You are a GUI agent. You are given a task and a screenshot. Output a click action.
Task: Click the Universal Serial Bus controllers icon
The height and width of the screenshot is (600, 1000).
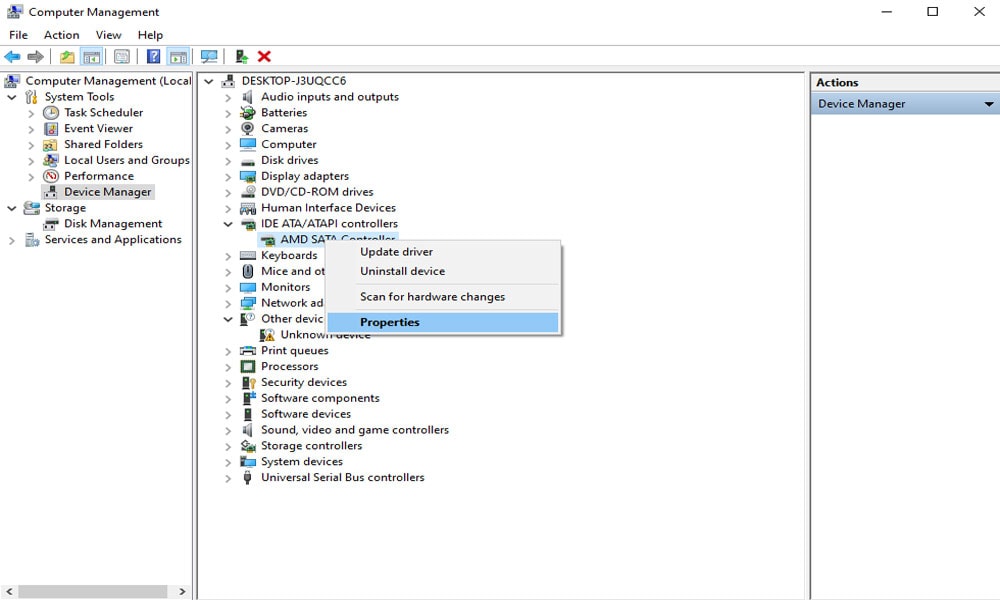[247, 478]
